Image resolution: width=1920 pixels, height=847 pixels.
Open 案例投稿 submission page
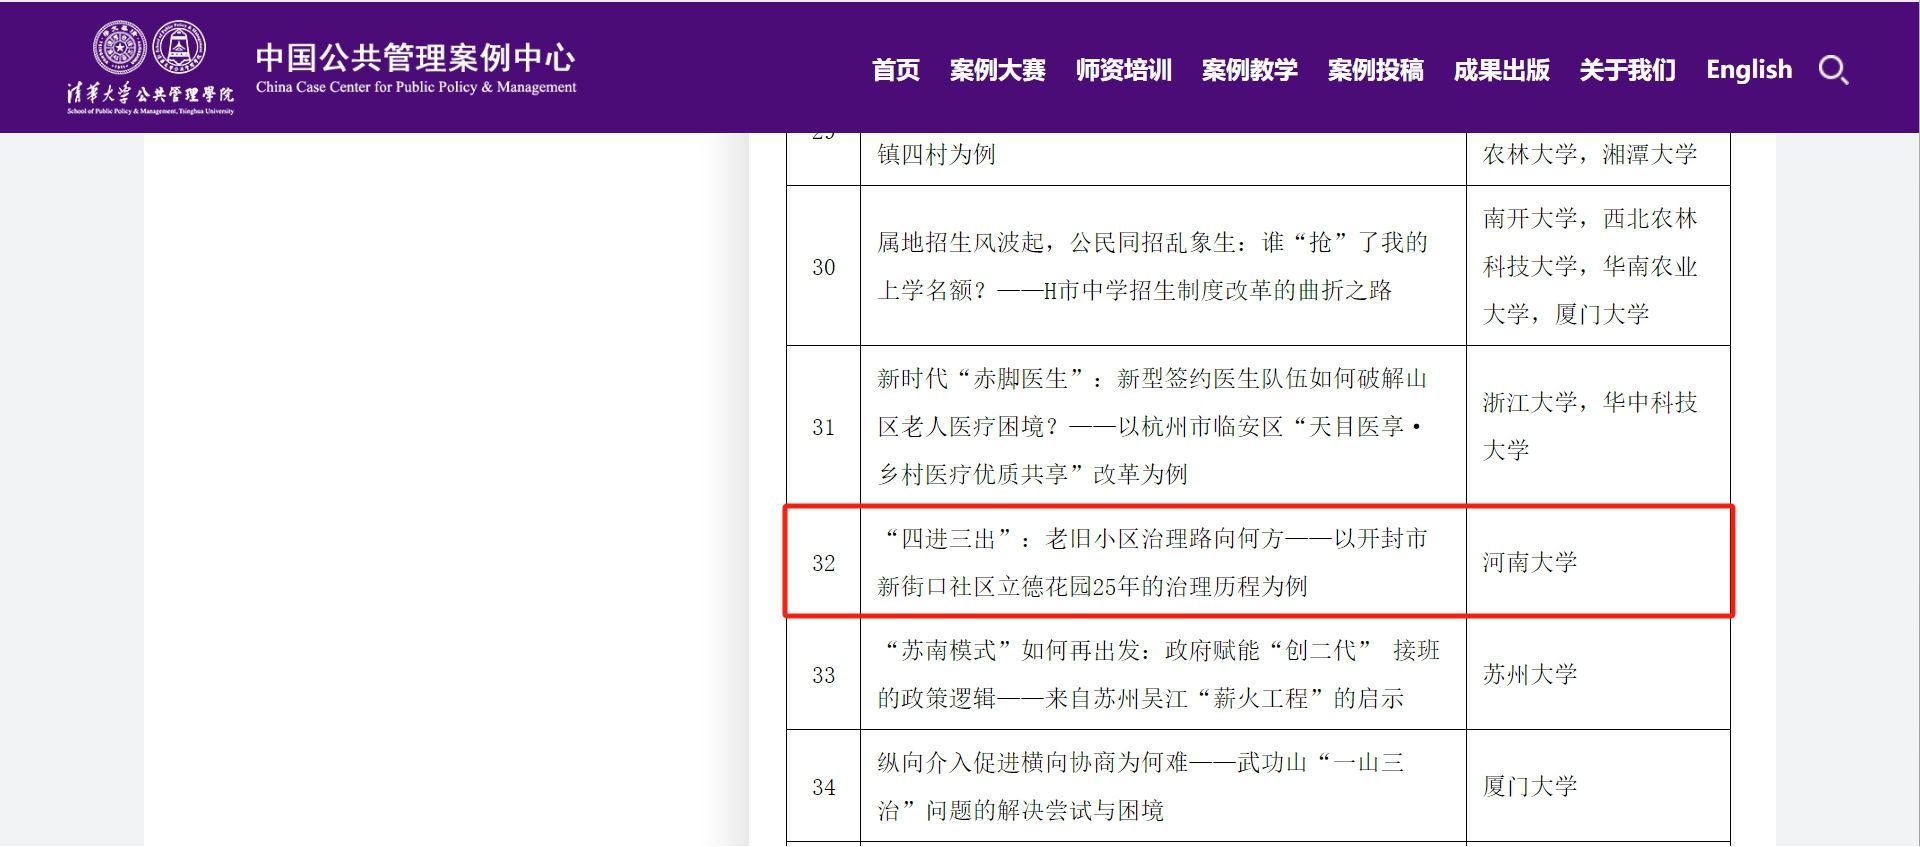tap(1375, 70)
